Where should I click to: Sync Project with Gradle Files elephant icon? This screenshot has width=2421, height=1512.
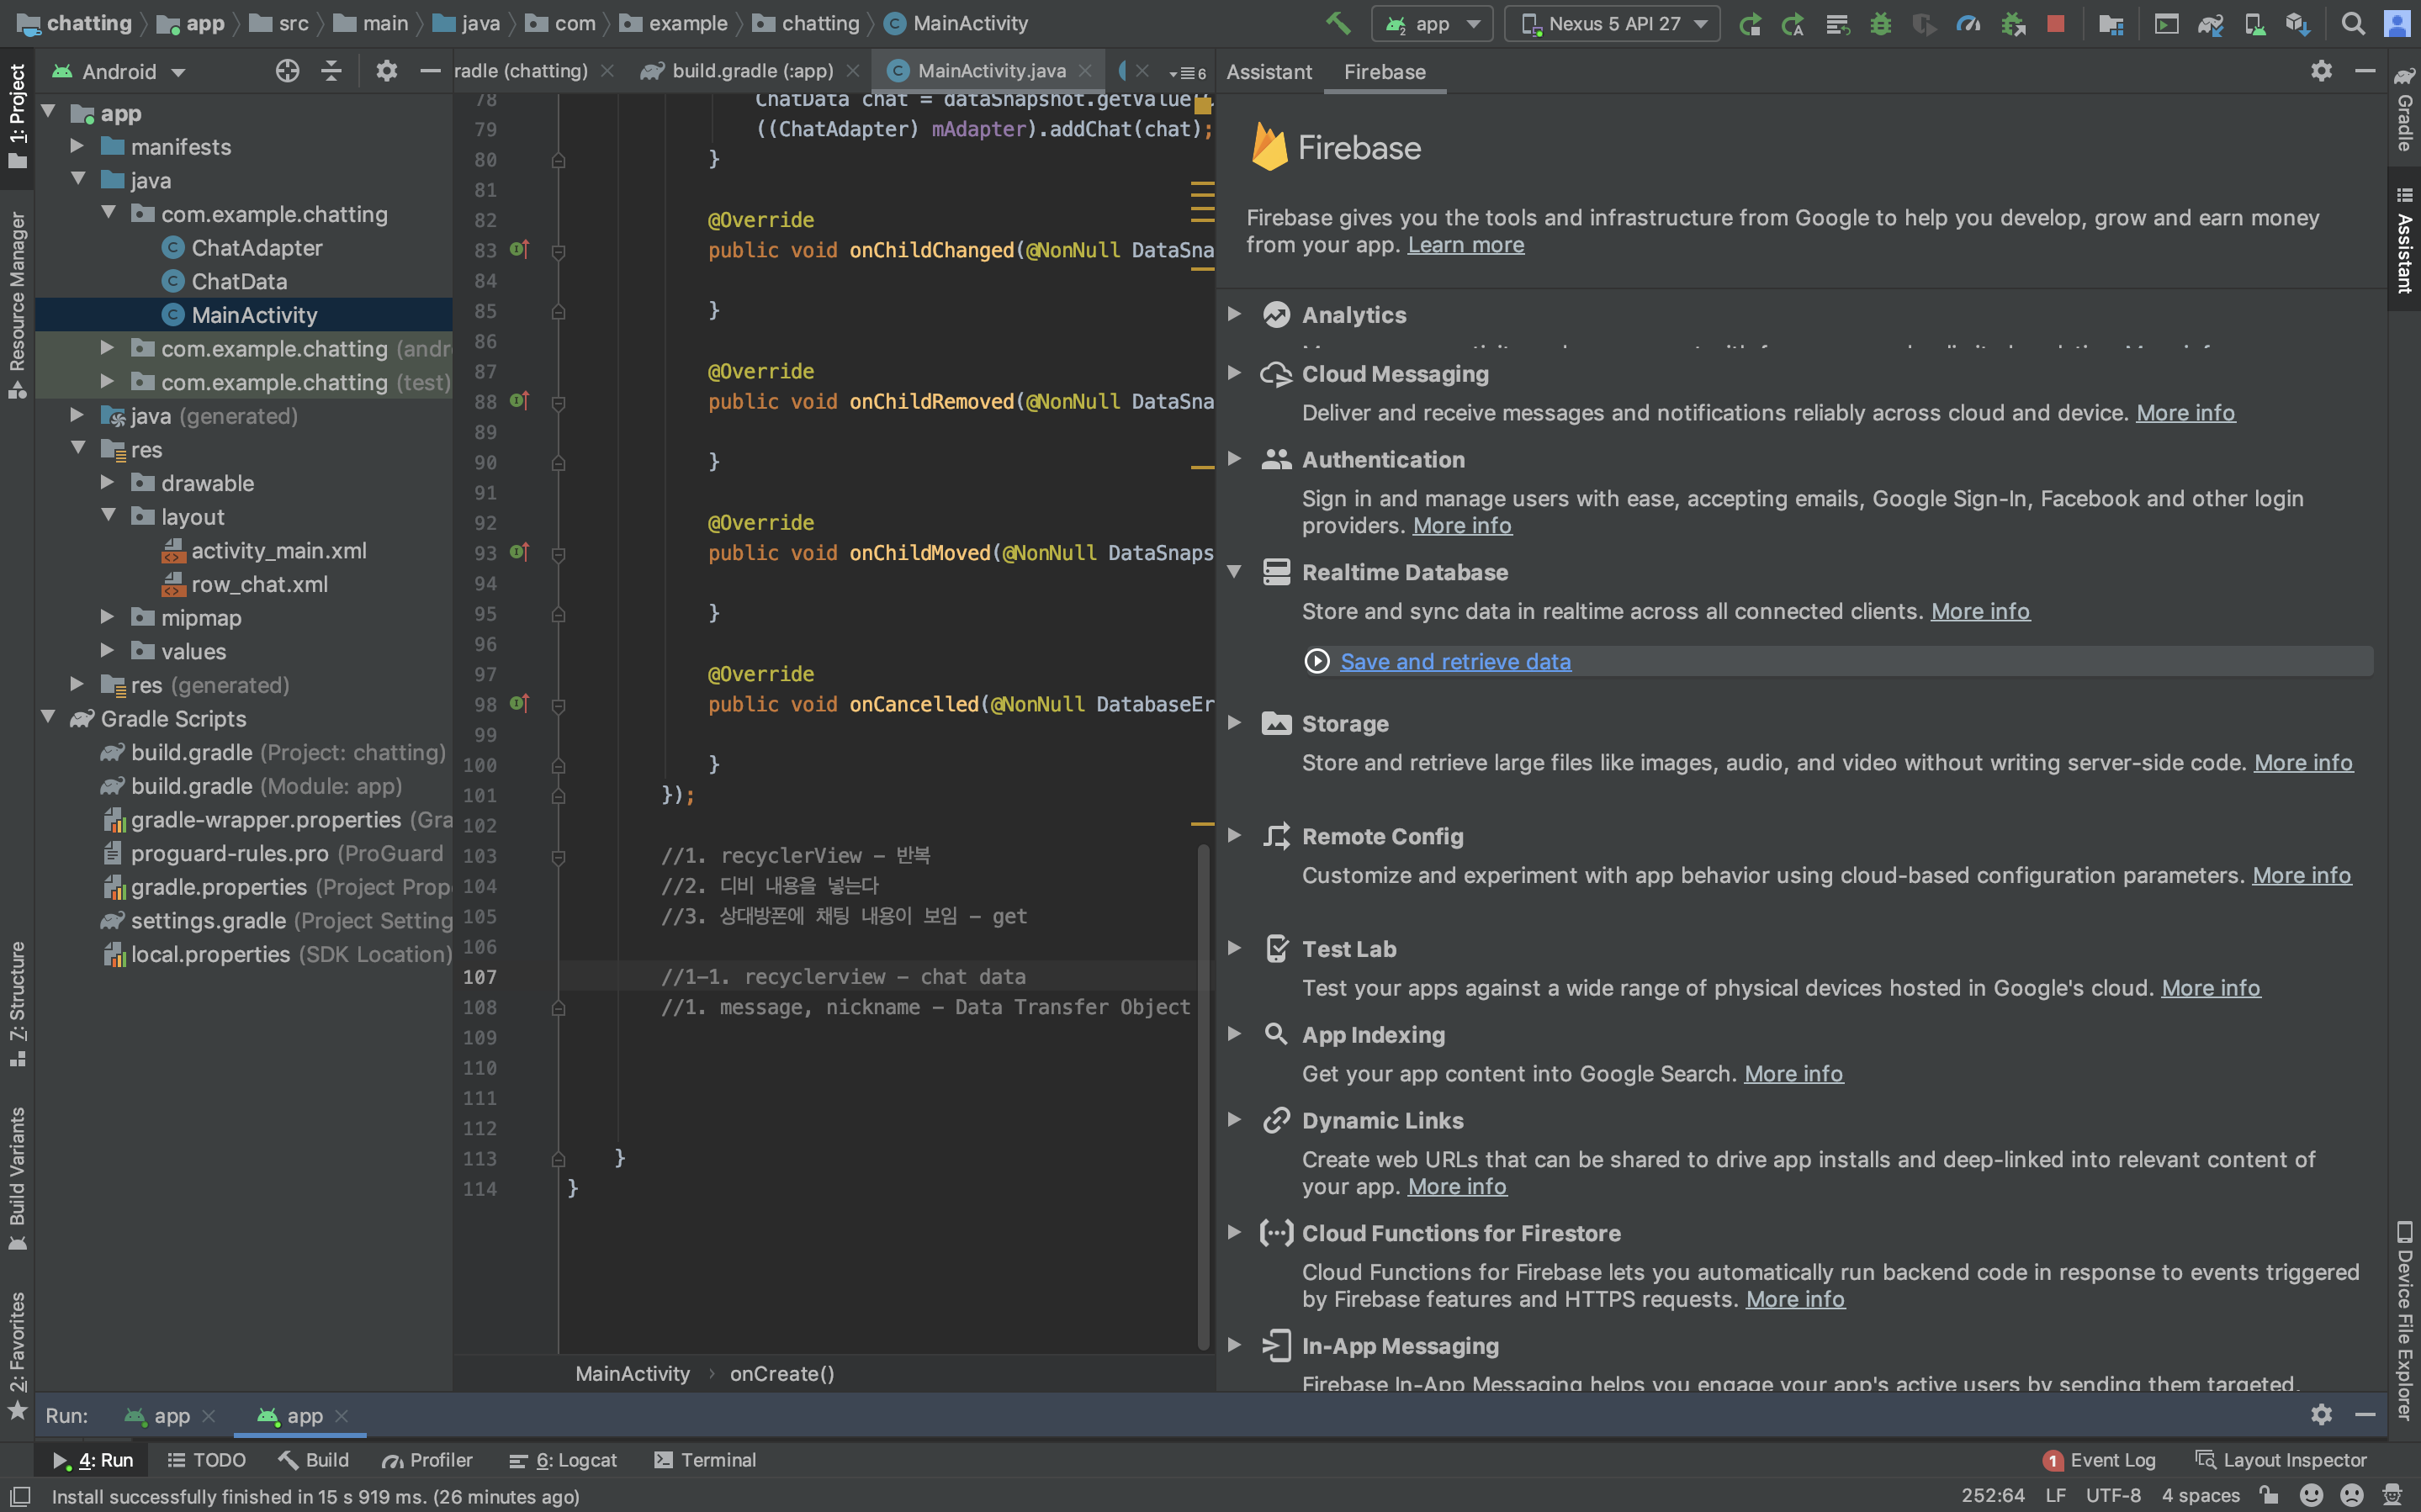[x=2210, y=23]
